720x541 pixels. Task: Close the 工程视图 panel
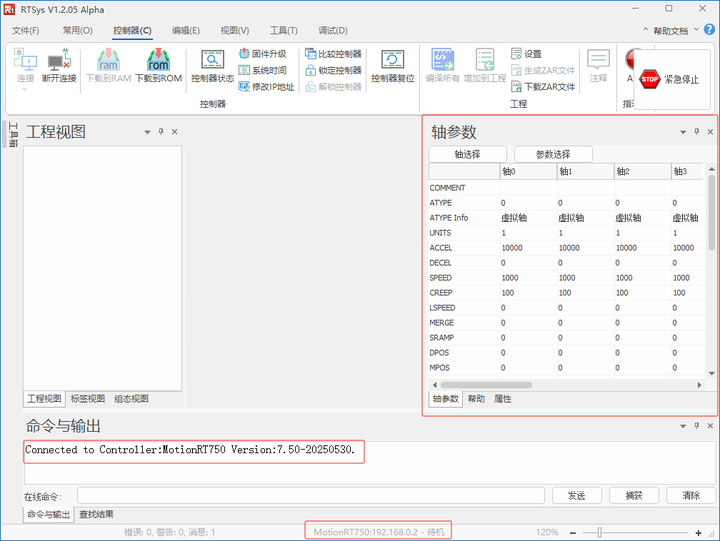[175, 132]
